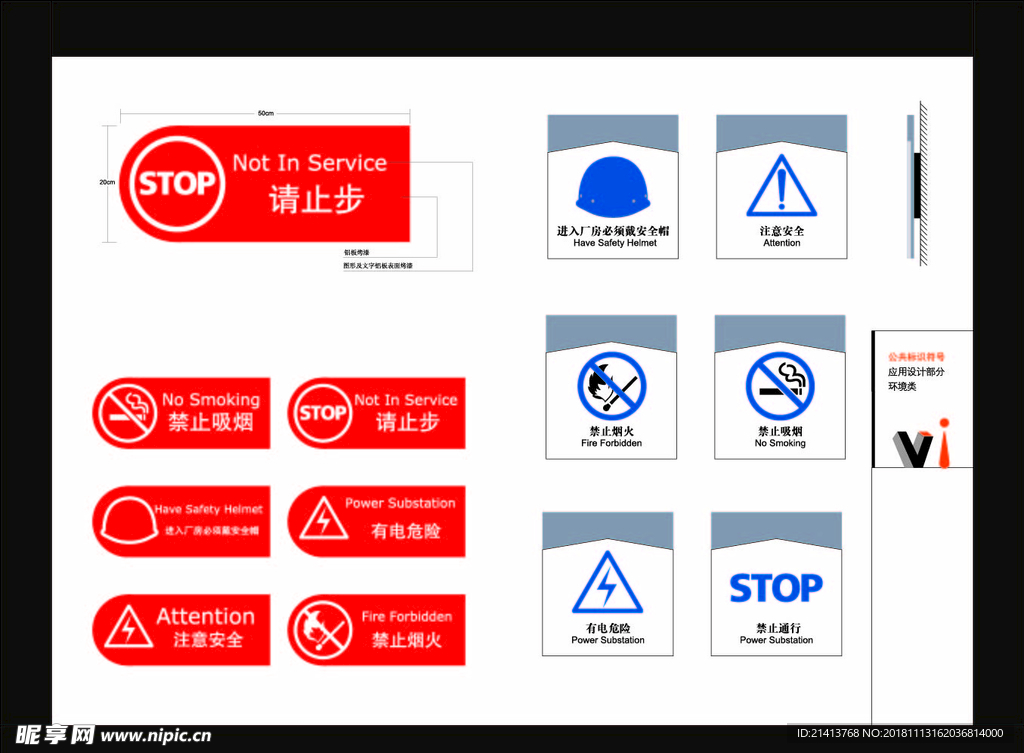
Task: Click the 20cm height dimension label
Action: [107, 182]
